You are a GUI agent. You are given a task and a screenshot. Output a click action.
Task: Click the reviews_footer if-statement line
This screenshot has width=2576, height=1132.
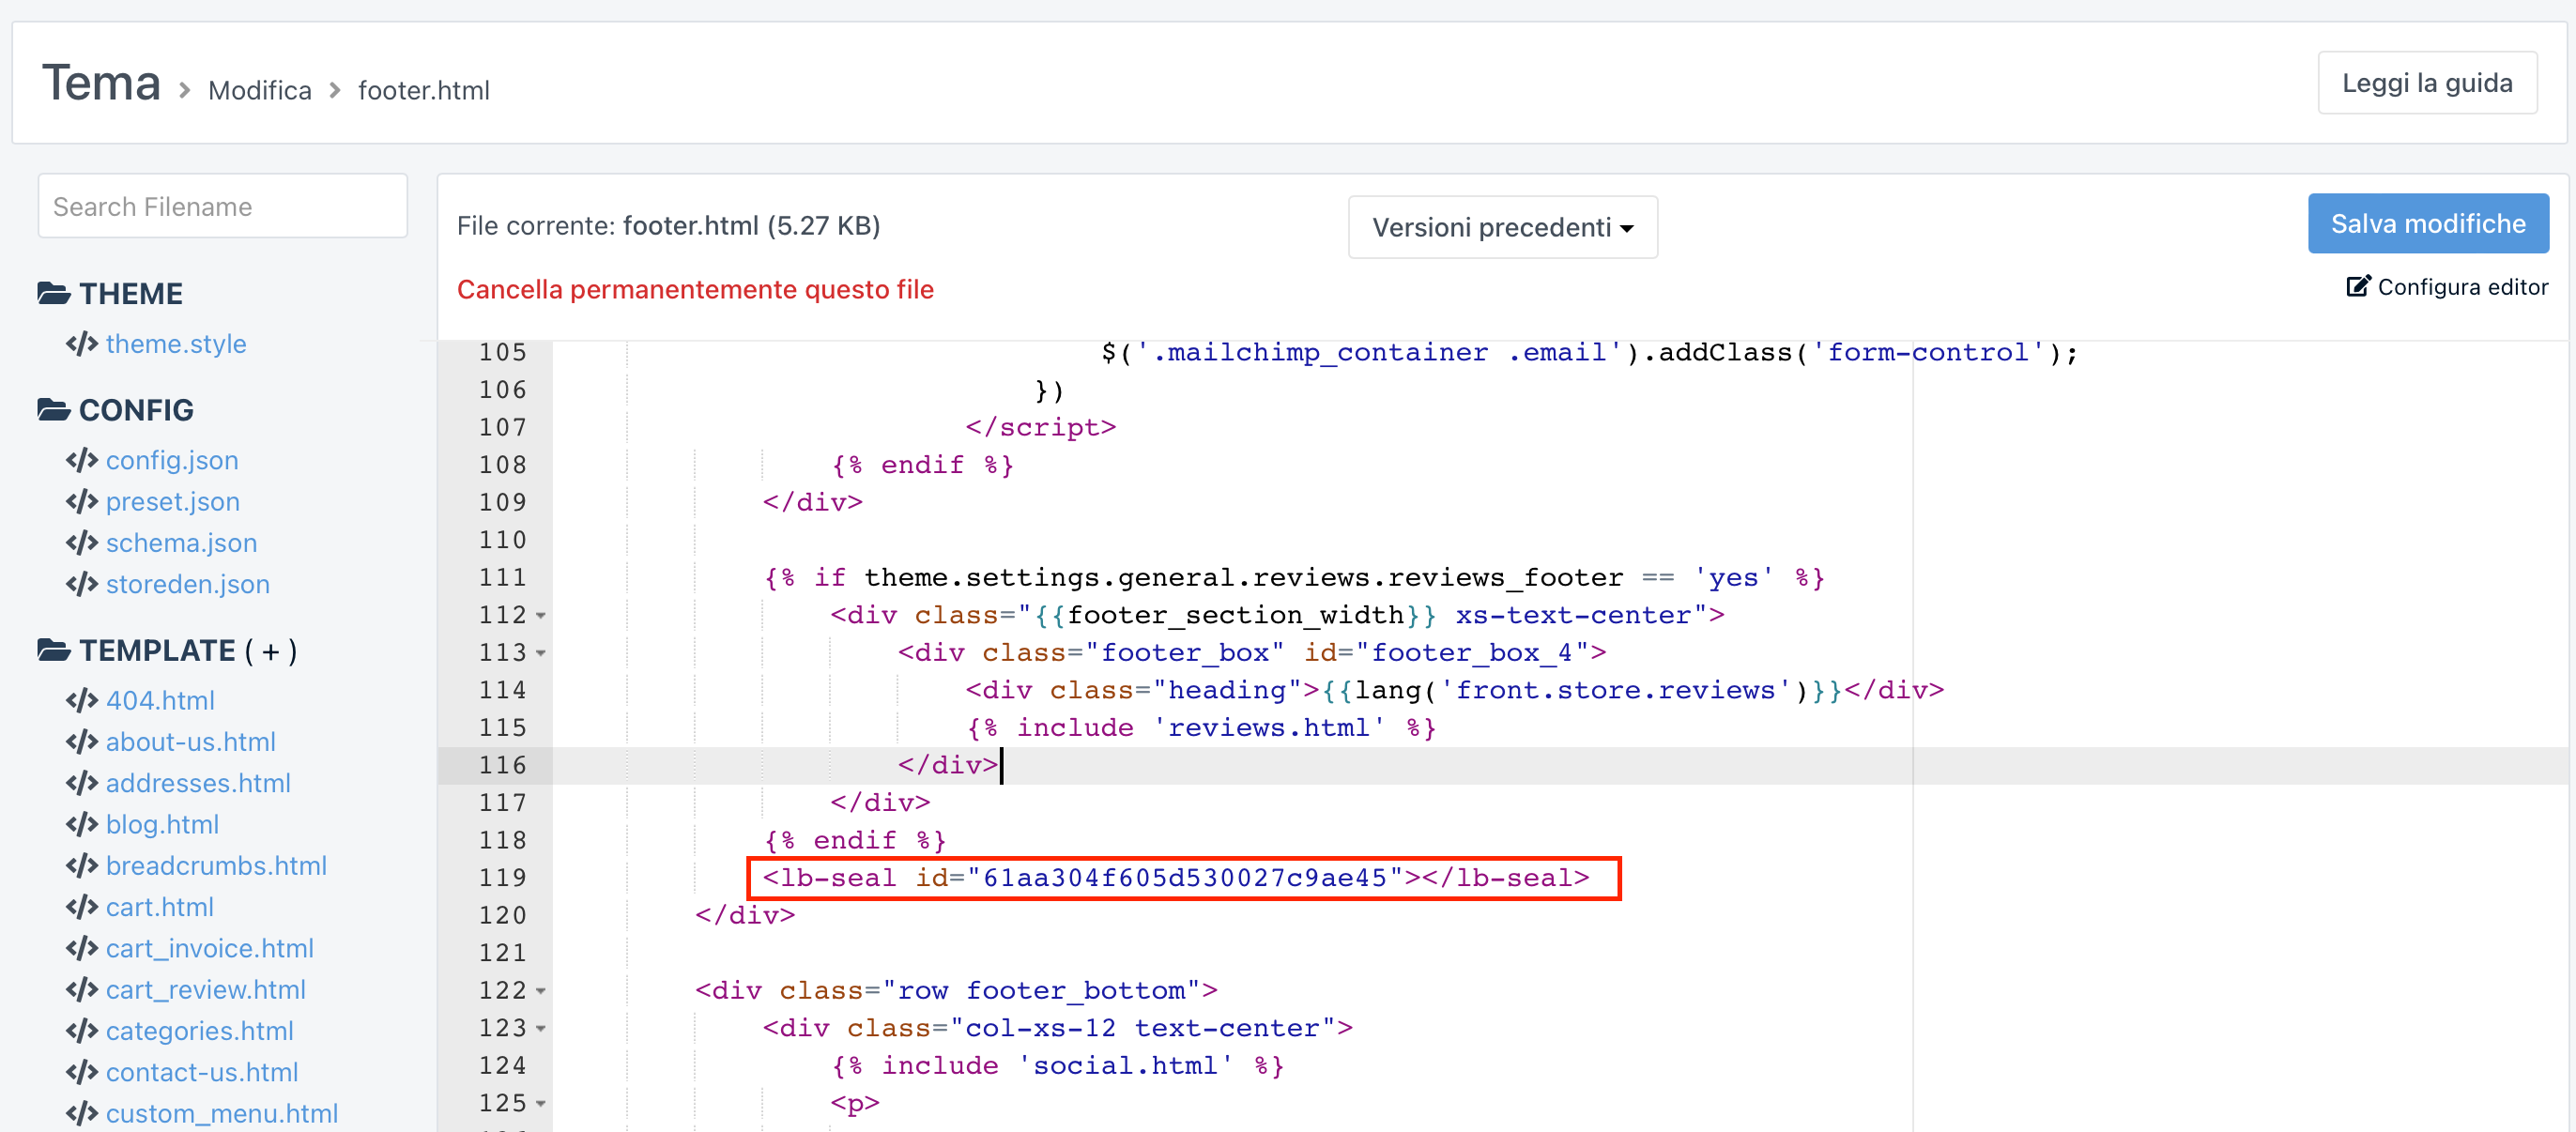click(x=1294, y=578)
